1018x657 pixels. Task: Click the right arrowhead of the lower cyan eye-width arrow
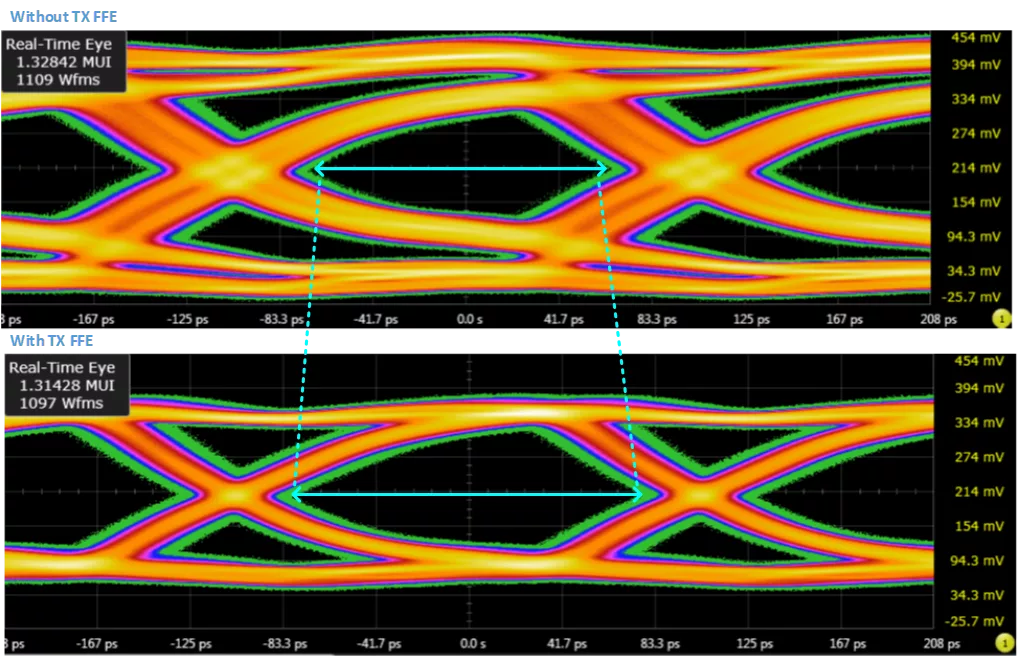(636, 495)
